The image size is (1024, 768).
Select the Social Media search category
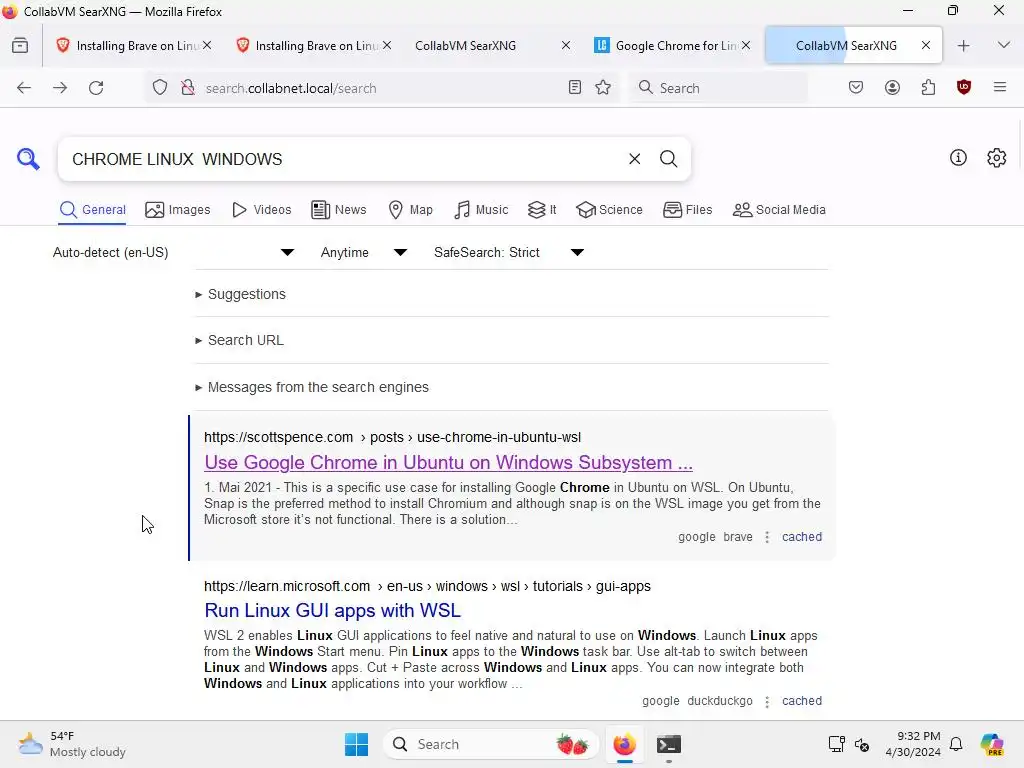[779, 210]
